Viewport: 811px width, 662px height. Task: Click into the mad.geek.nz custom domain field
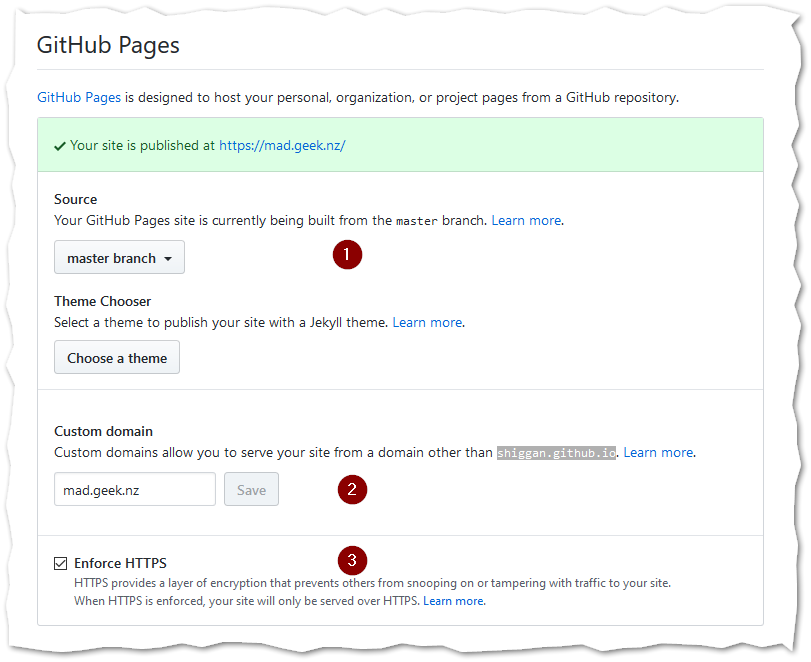pos(135,489)
